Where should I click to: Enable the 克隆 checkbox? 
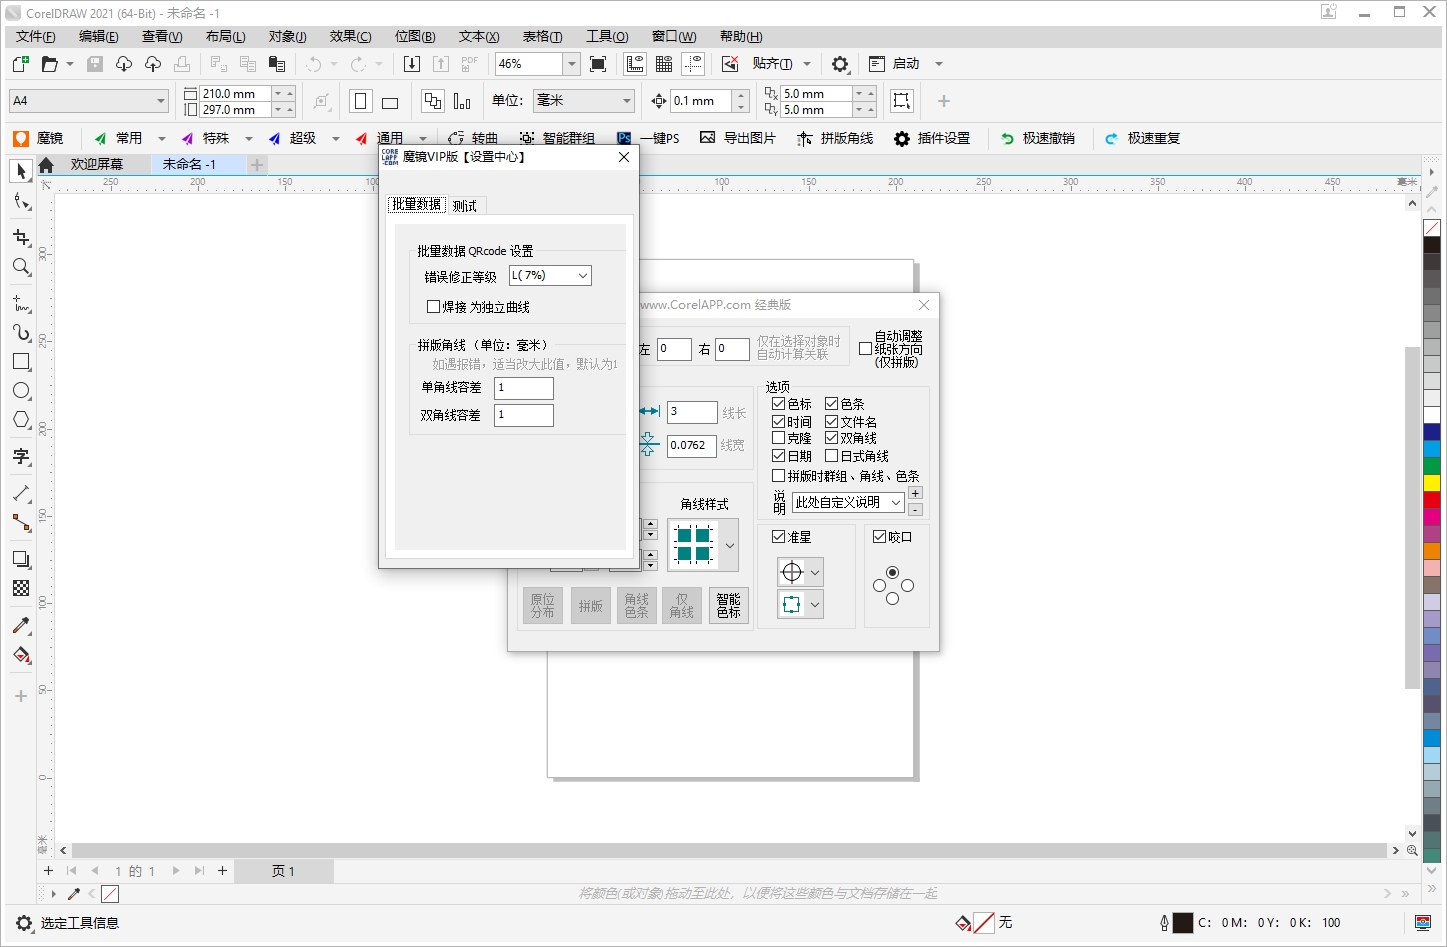(x=778, y=438)
